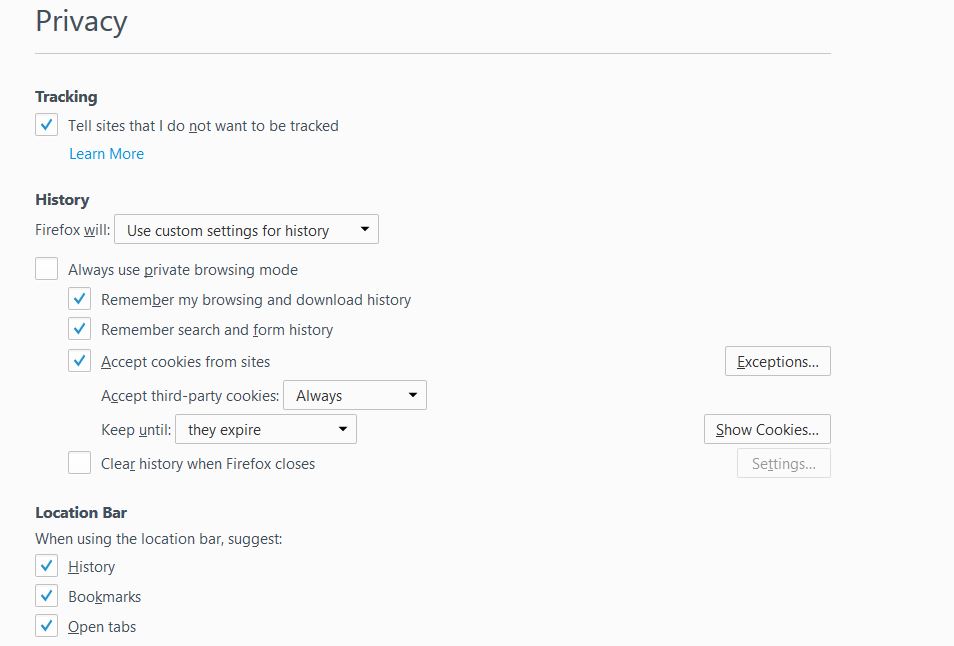Toggle the Bookmarks location bar suggestion checkbox
The height and width of the screenshot is (646, 954).
pyautogui.click(x=46, y=596)
